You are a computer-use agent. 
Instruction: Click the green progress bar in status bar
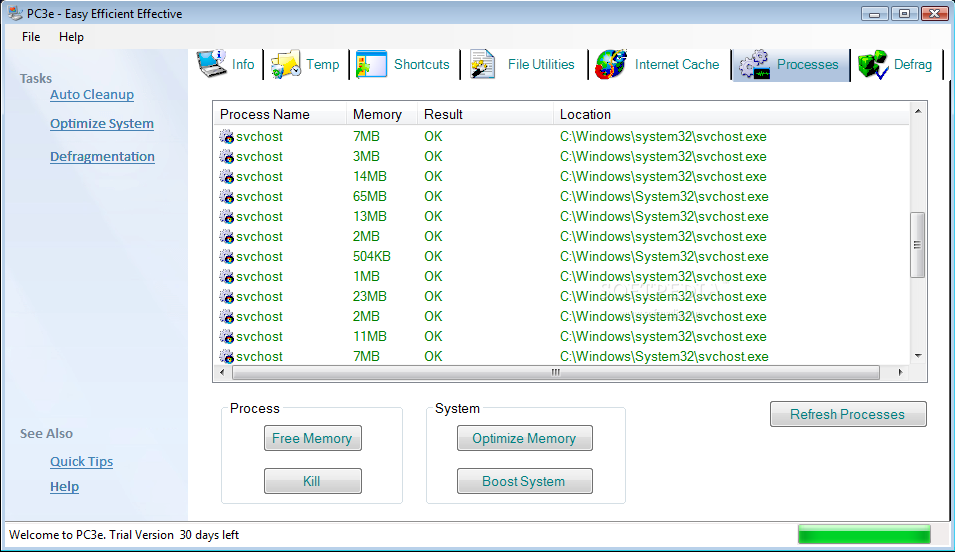(x=864, y=534)
